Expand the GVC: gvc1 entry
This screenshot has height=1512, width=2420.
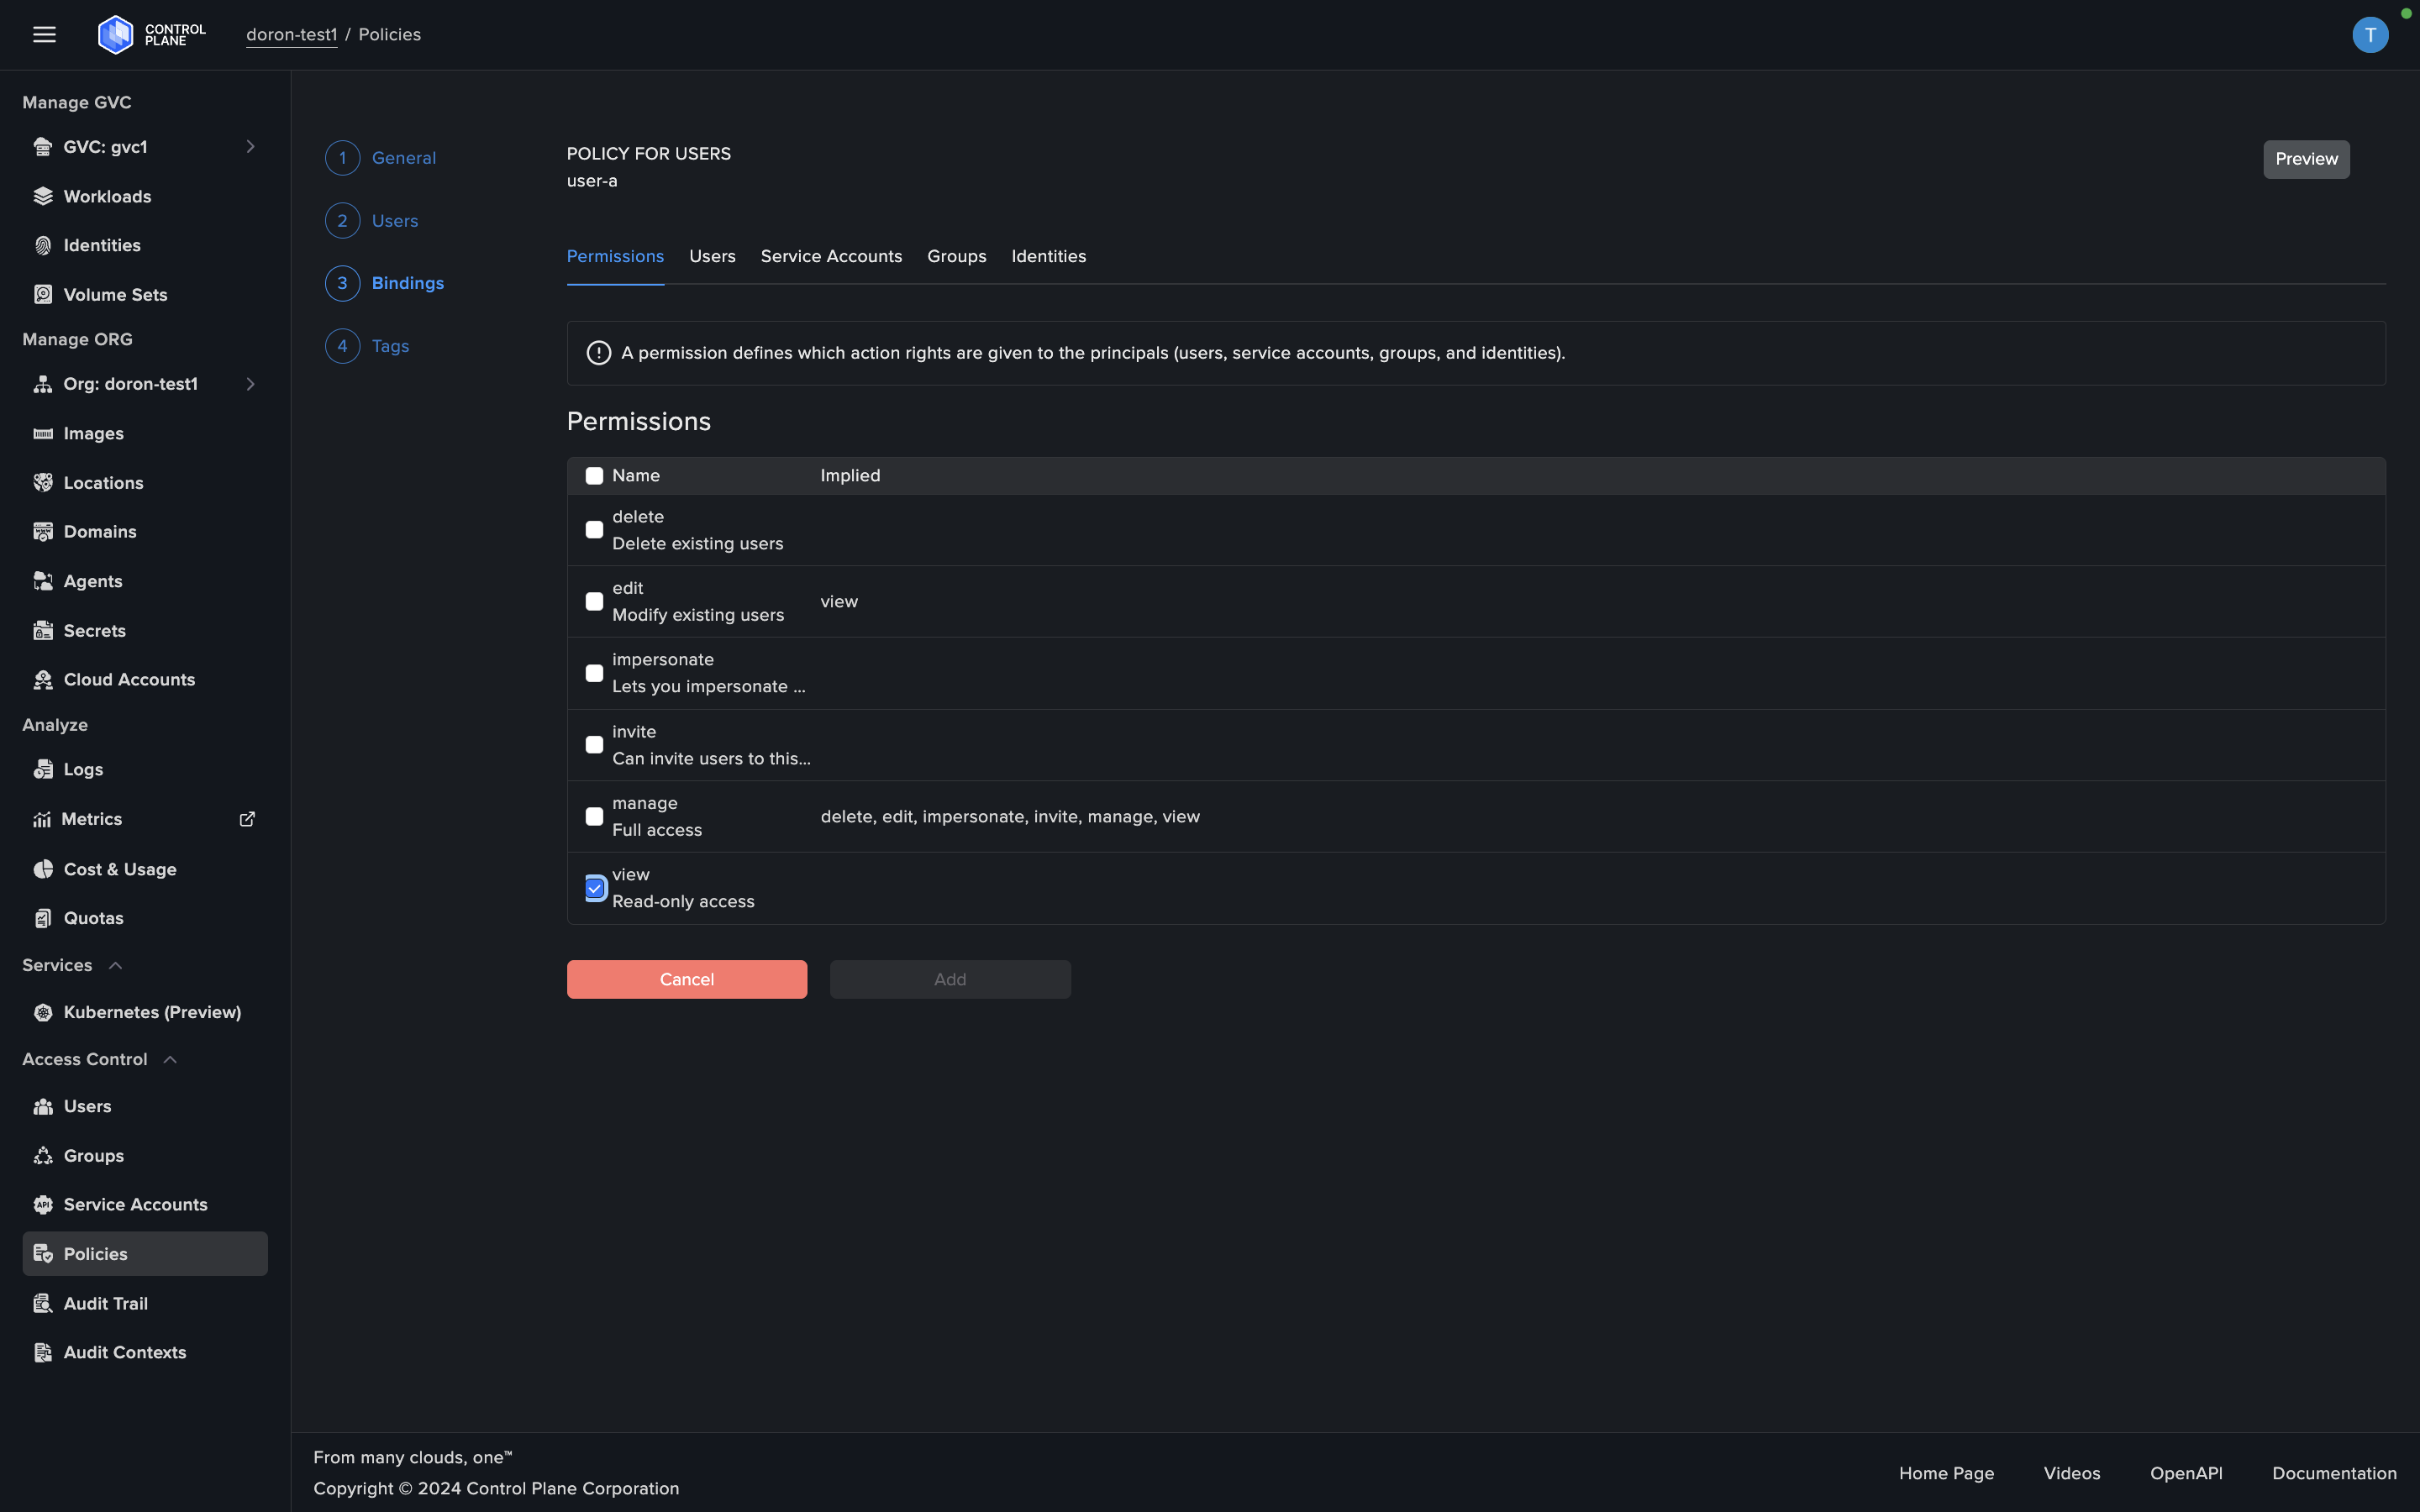pyautogui.click(x=250, y=146)
